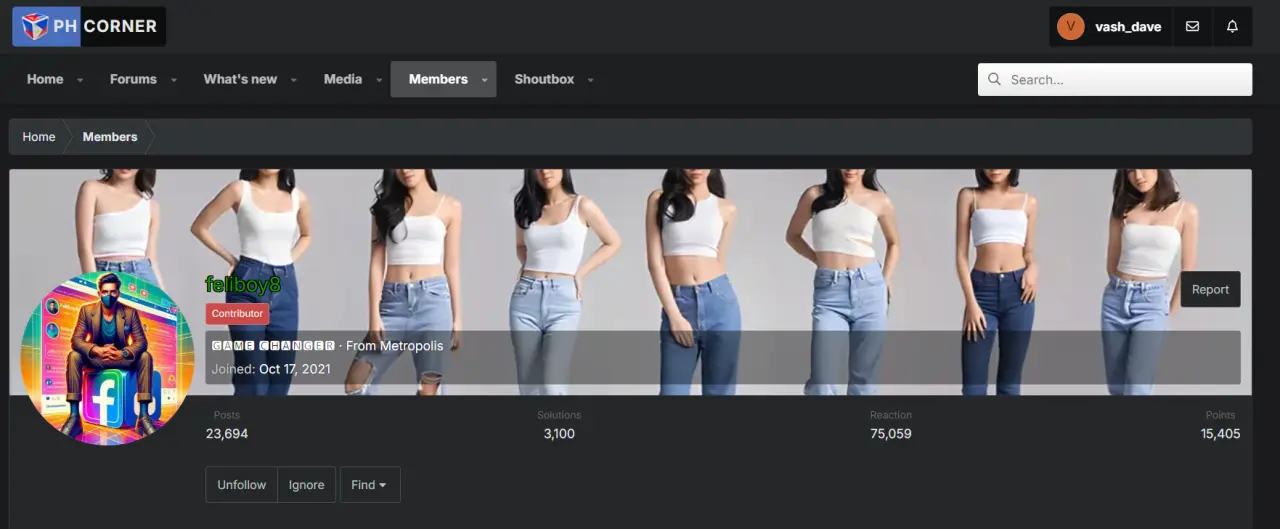
Task: Open the 3,100 solutions count
Action: coord(559,434)
